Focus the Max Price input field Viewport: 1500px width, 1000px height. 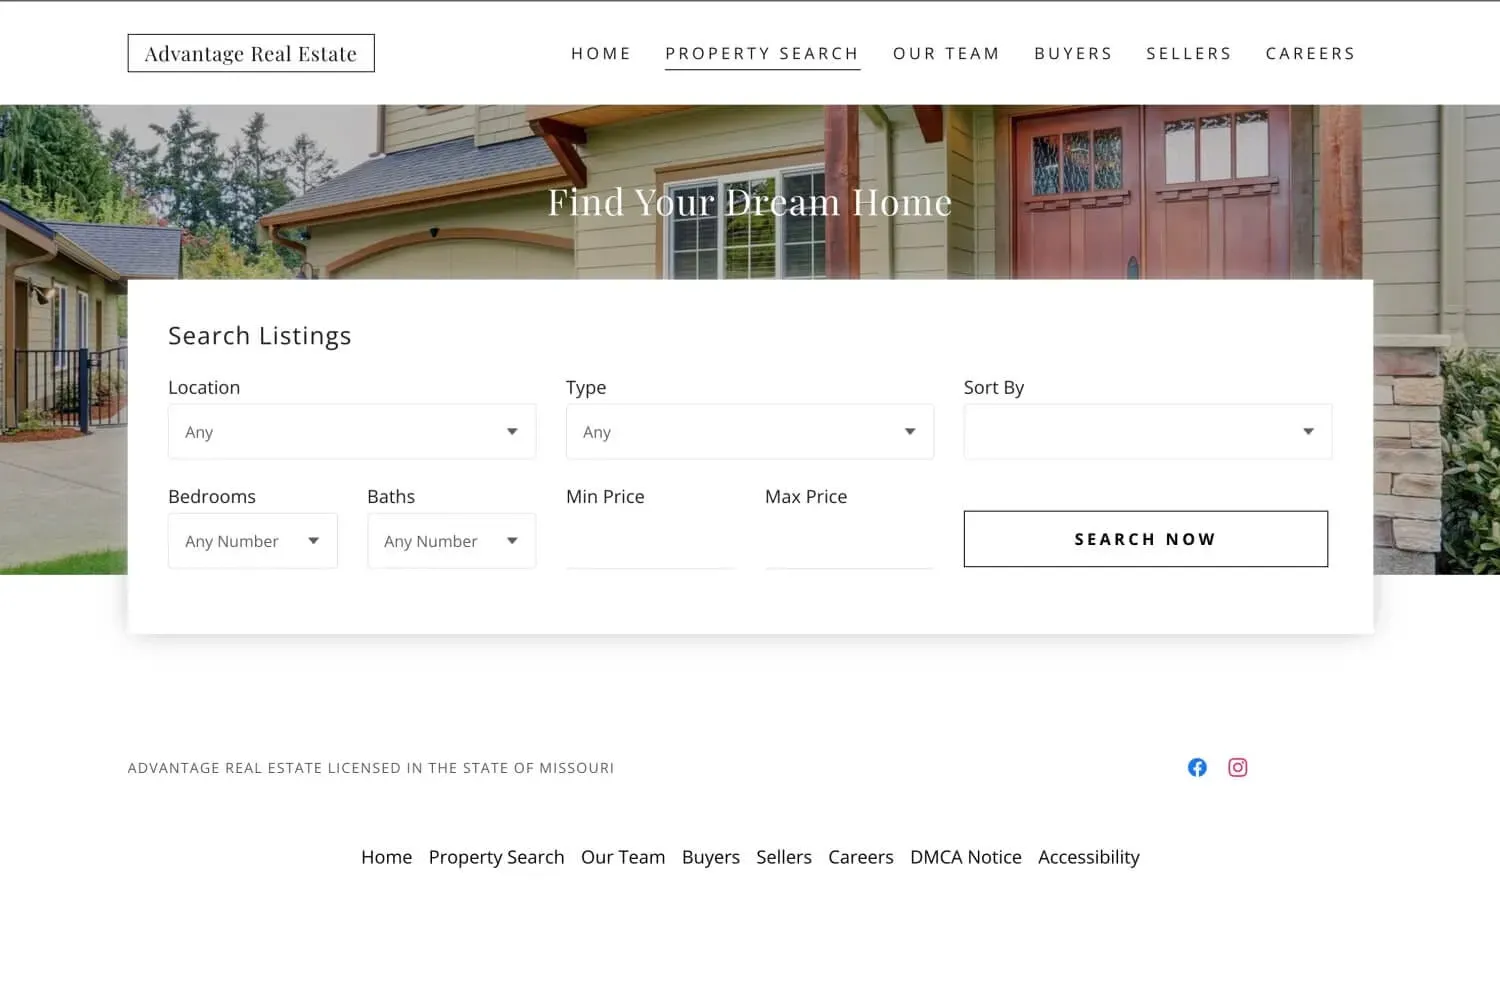coord(848,543)
